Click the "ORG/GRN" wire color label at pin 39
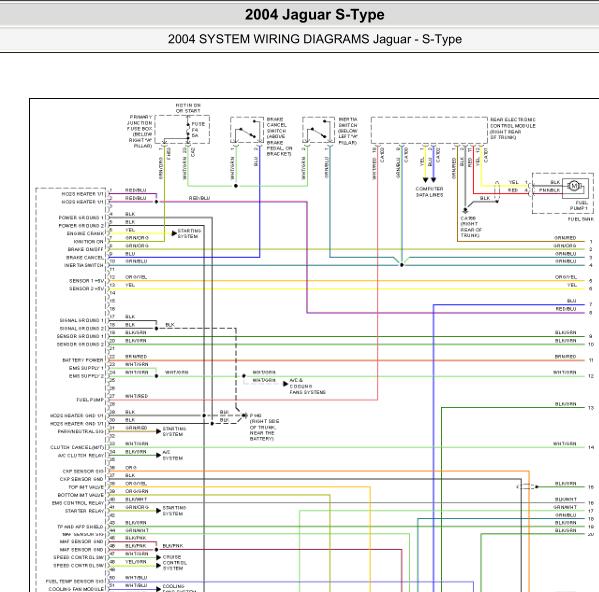 coord(137,491)
